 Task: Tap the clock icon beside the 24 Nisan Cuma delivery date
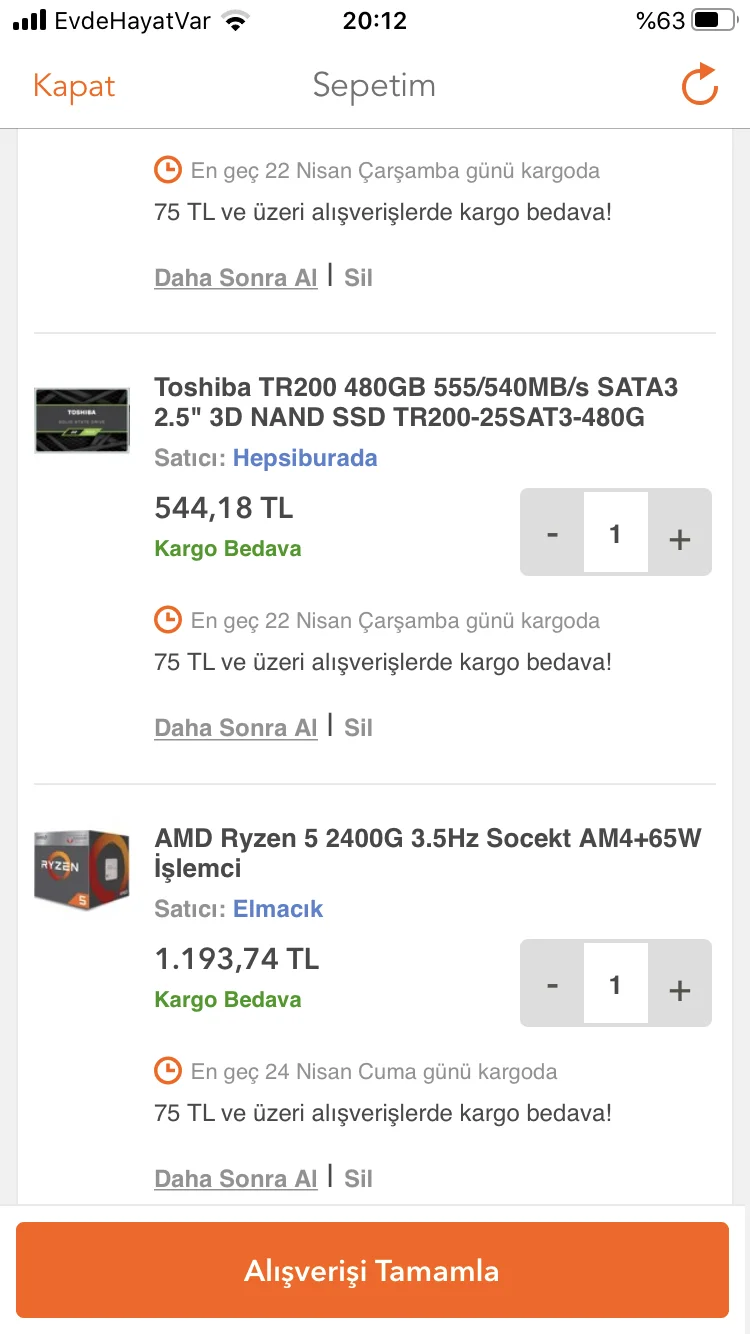(x=168, y=1070)
